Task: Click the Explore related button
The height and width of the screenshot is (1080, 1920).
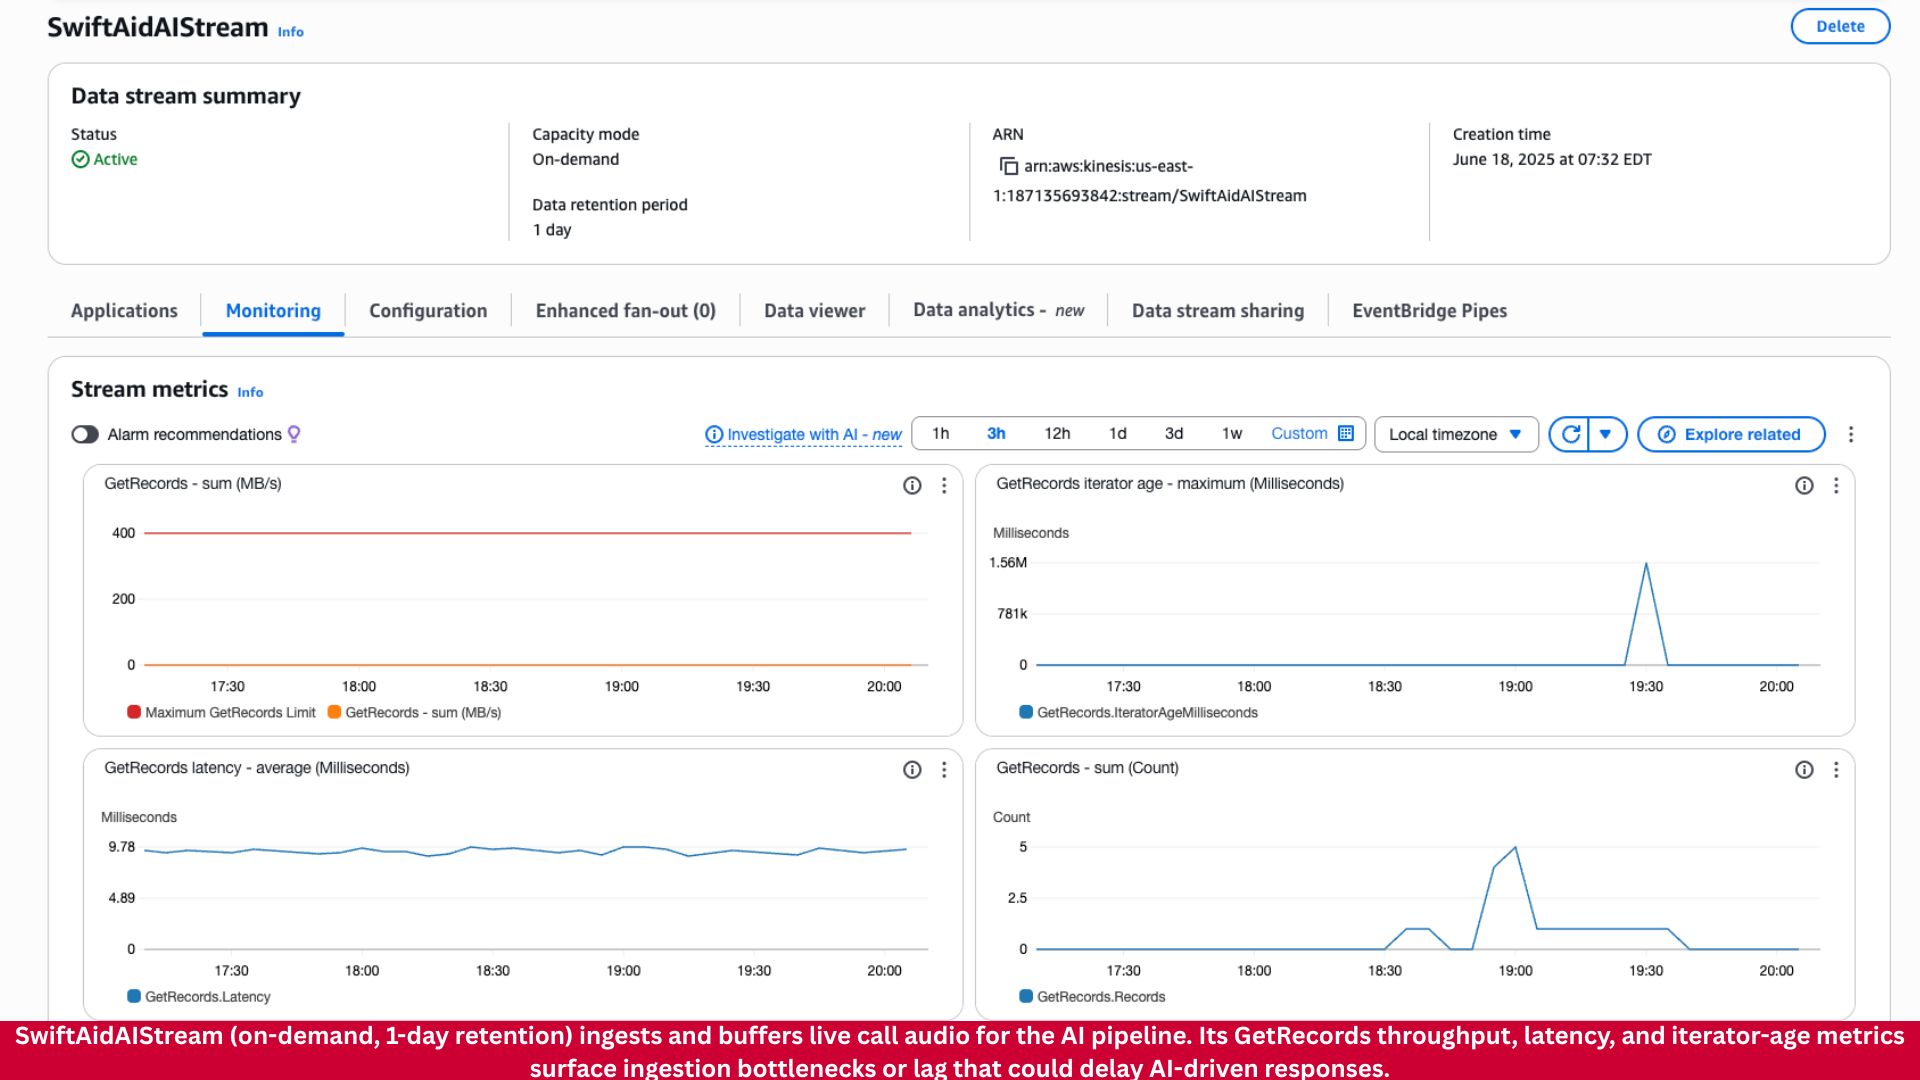Action: point(1730,434)
